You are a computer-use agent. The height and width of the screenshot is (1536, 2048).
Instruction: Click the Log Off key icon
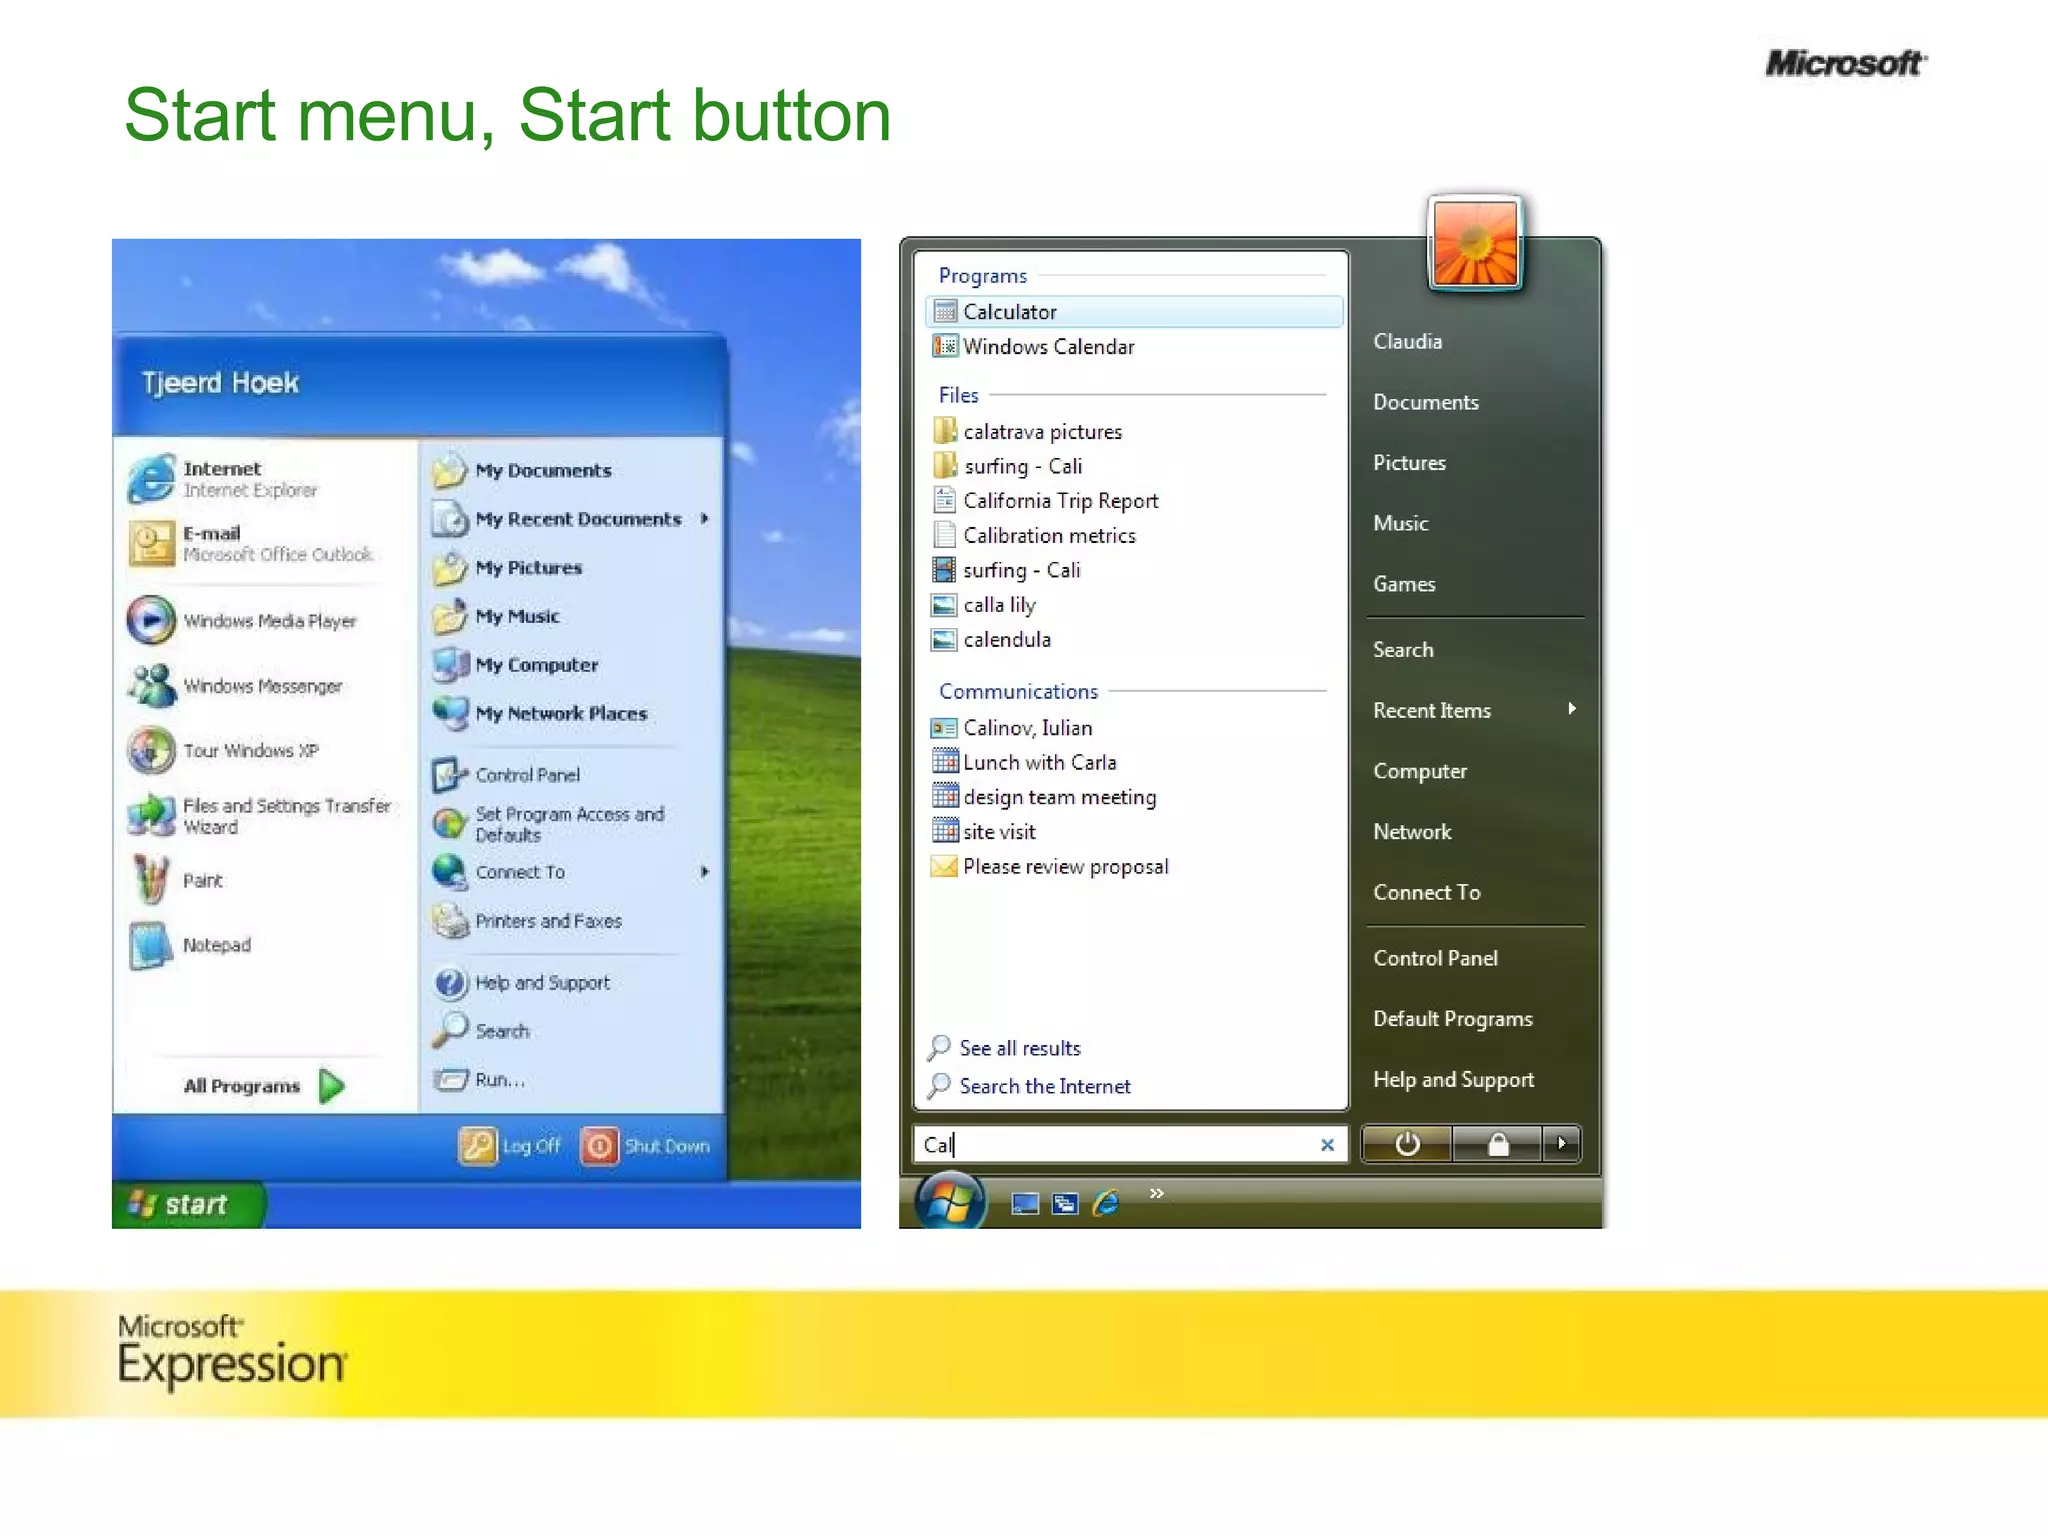(x=477, y=1146)
